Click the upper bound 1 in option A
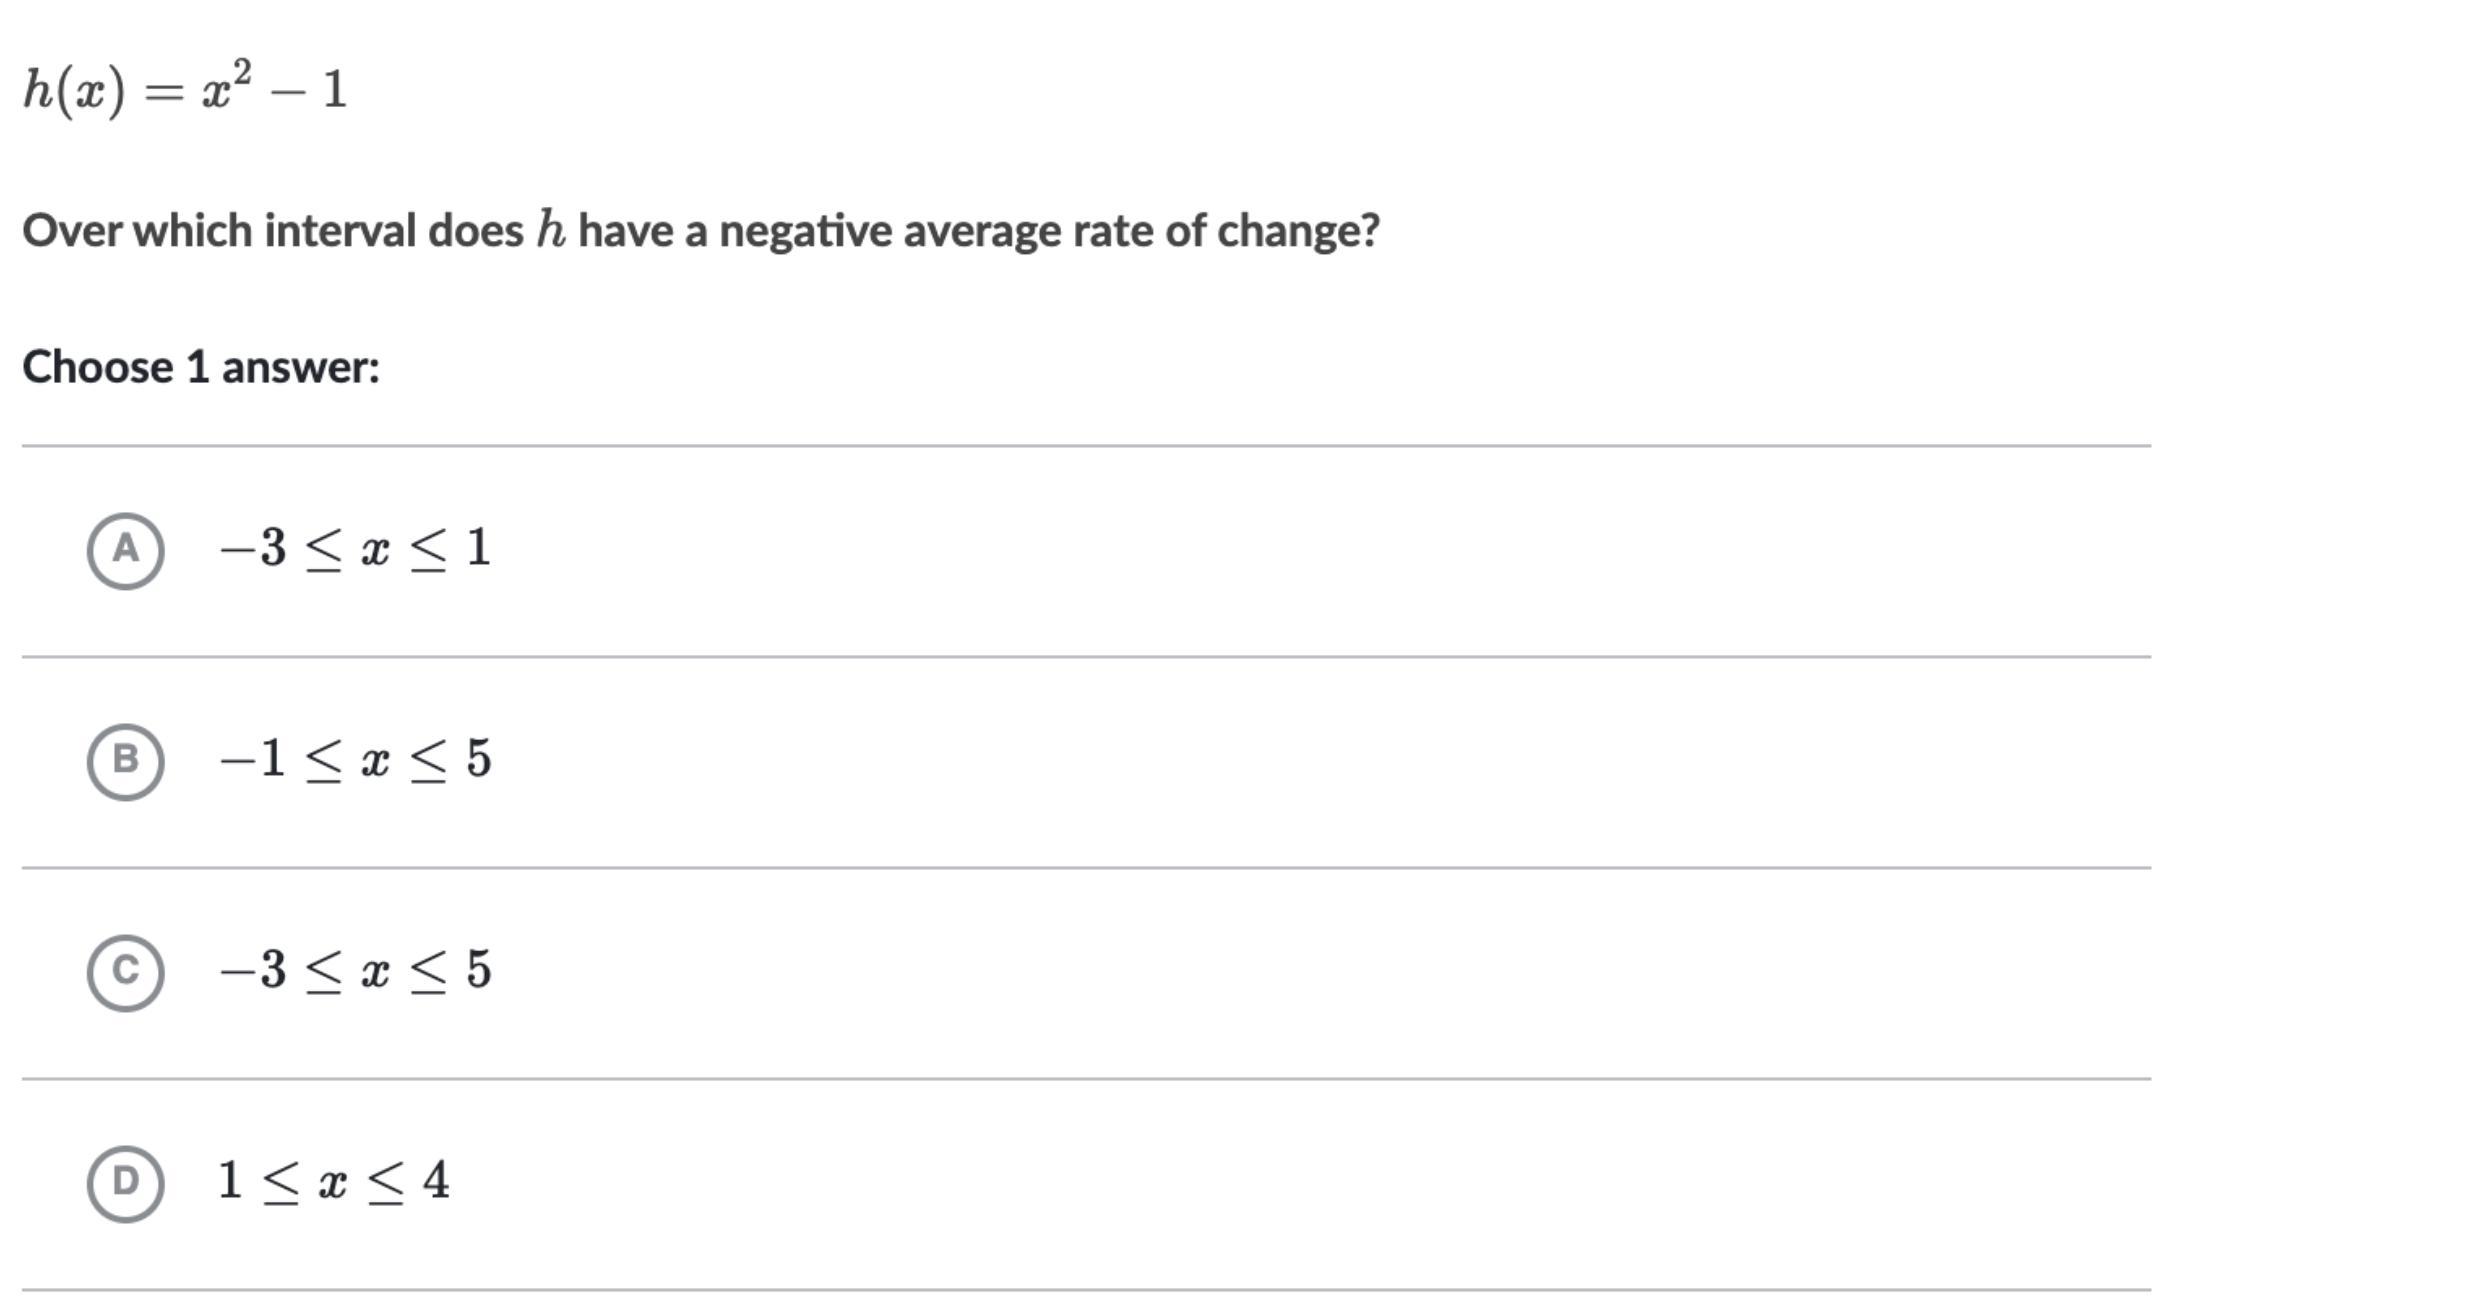The image size is (2476, 1306). click(x=478, y=548)
